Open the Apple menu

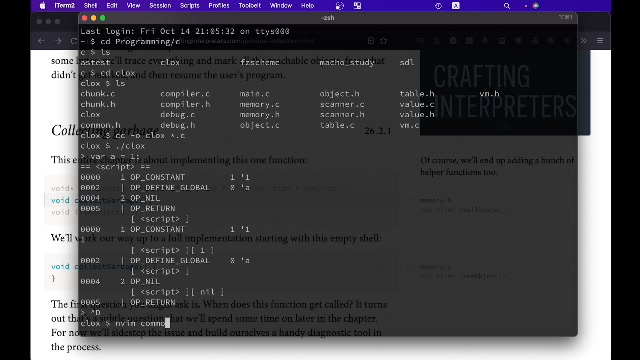tap(42, 6)
